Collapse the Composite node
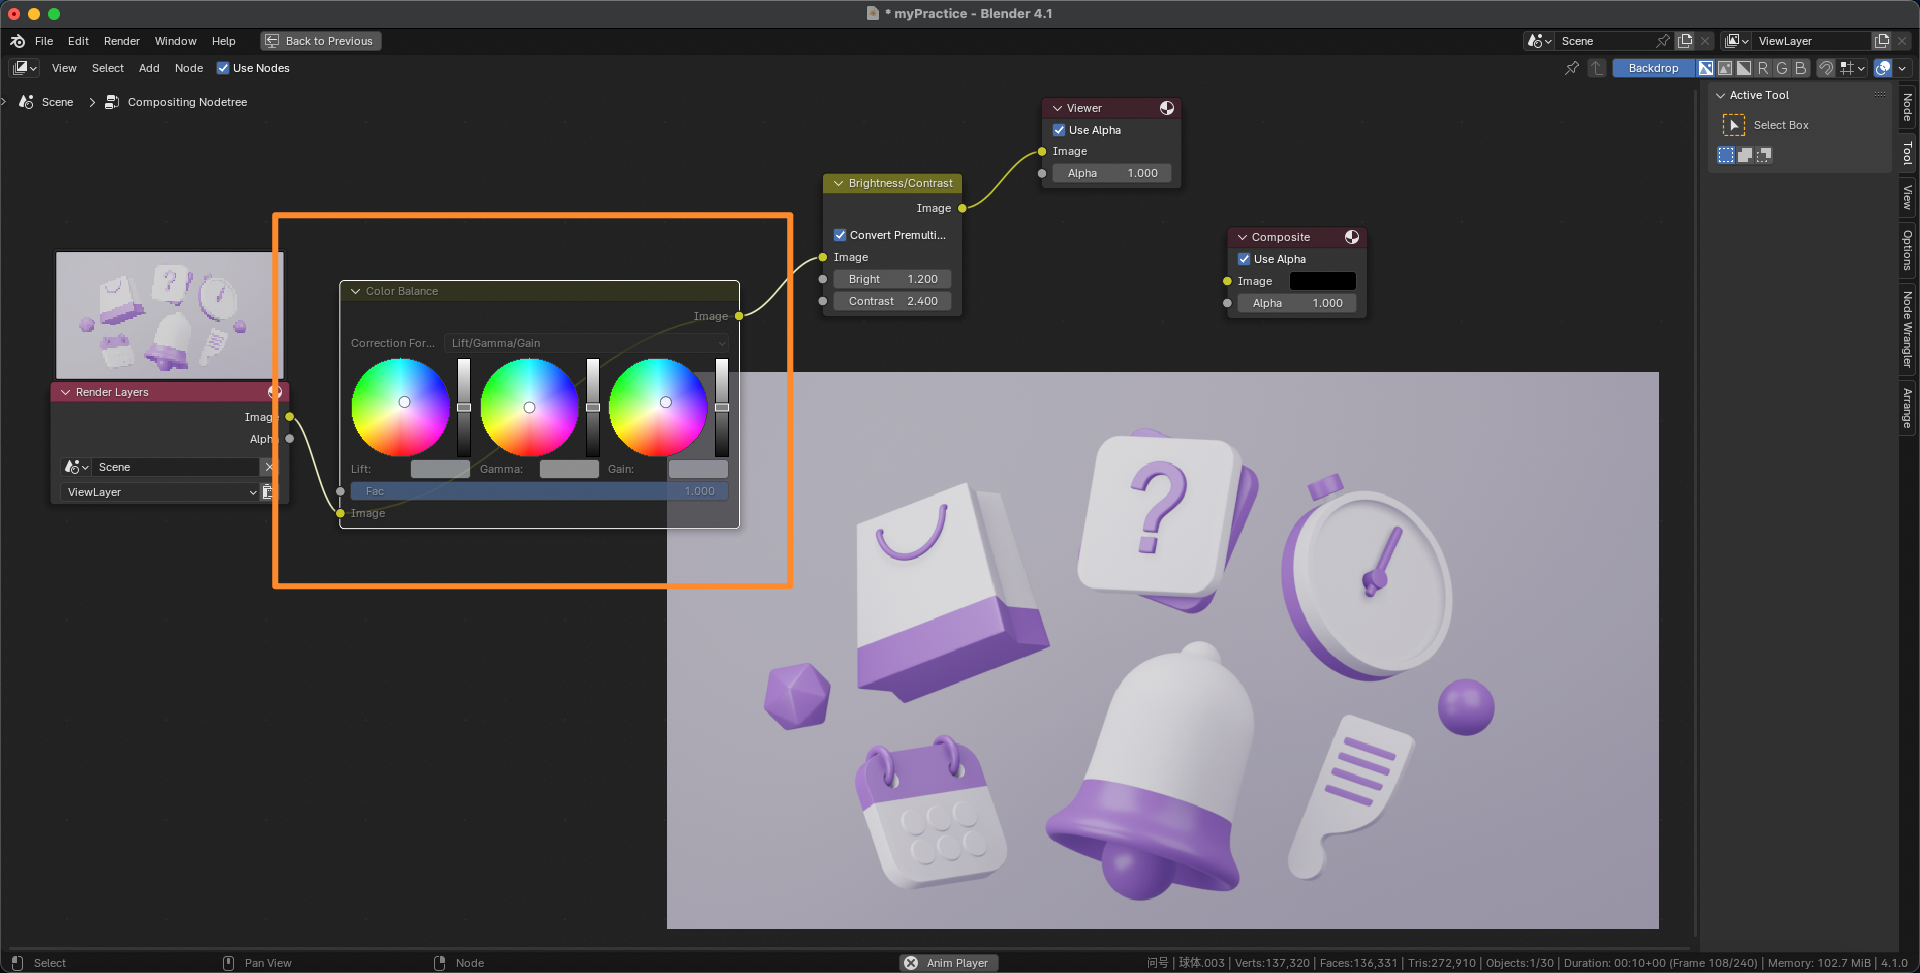 [x=1242, y=237]
